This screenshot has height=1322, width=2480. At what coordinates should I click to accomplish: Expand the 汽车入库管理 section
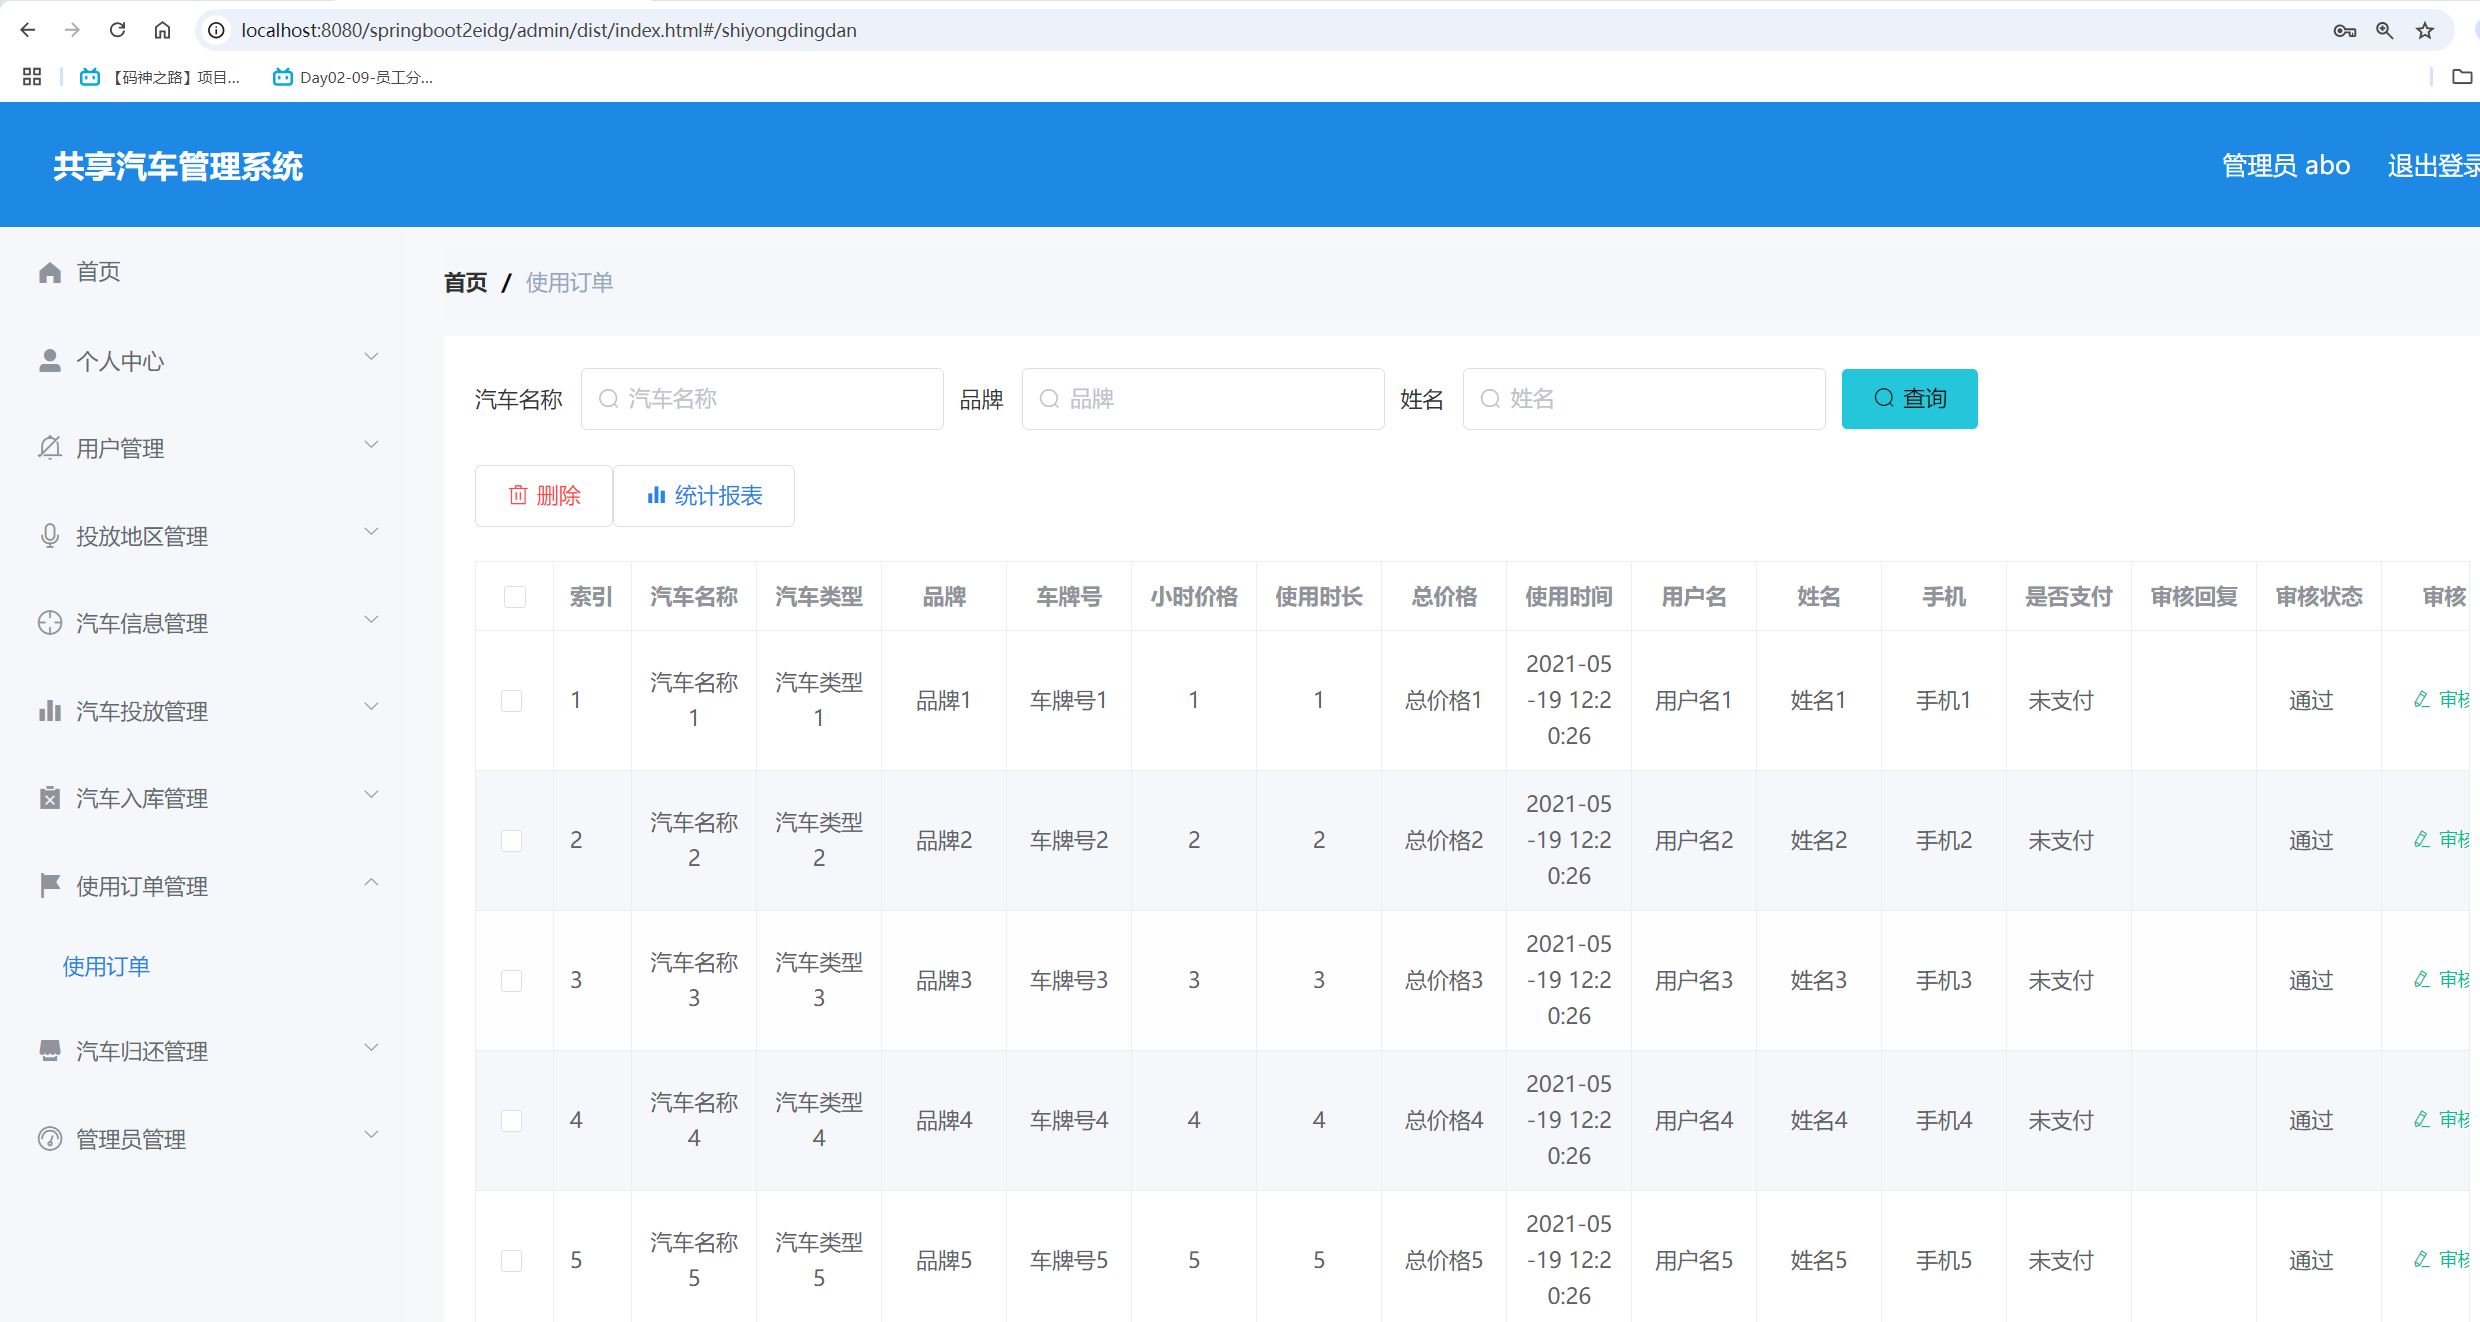(371, 794)
